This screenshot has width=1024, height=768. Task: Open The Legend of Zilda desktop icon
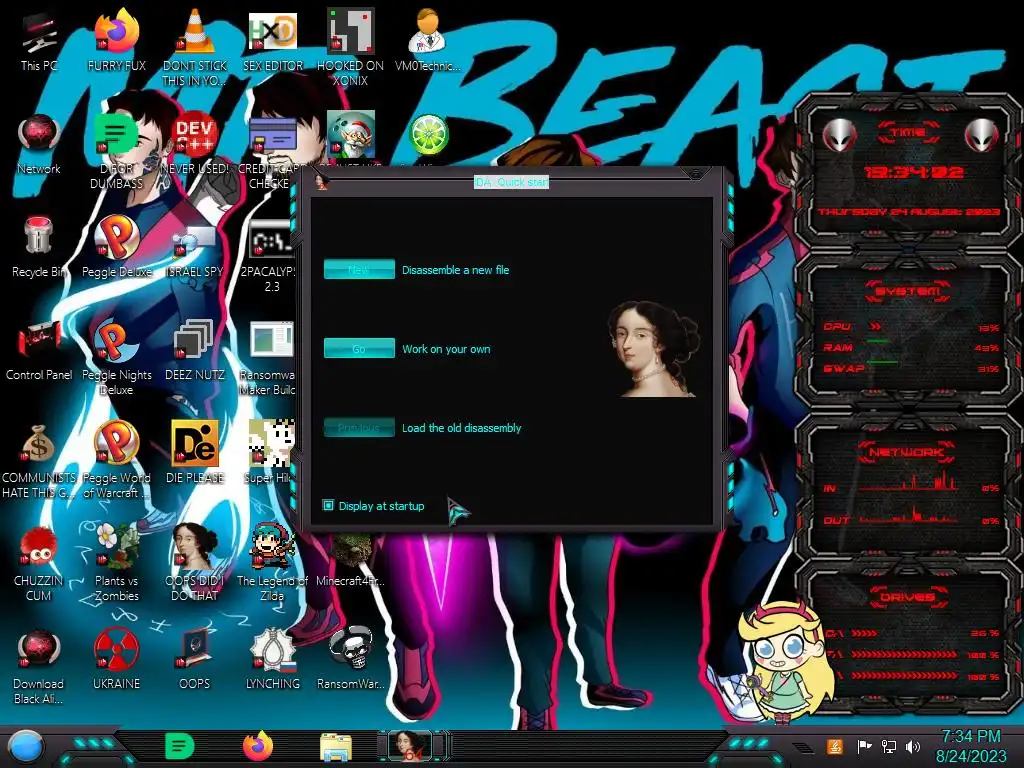click(x=272, y=563)
